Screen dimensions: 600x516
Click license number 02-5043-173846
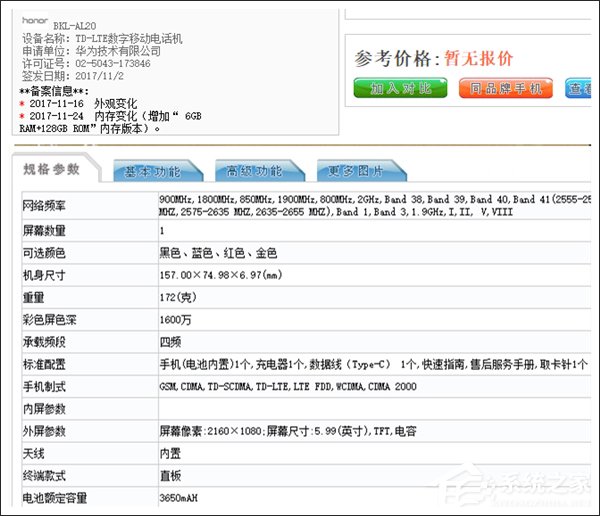point(113,64)
